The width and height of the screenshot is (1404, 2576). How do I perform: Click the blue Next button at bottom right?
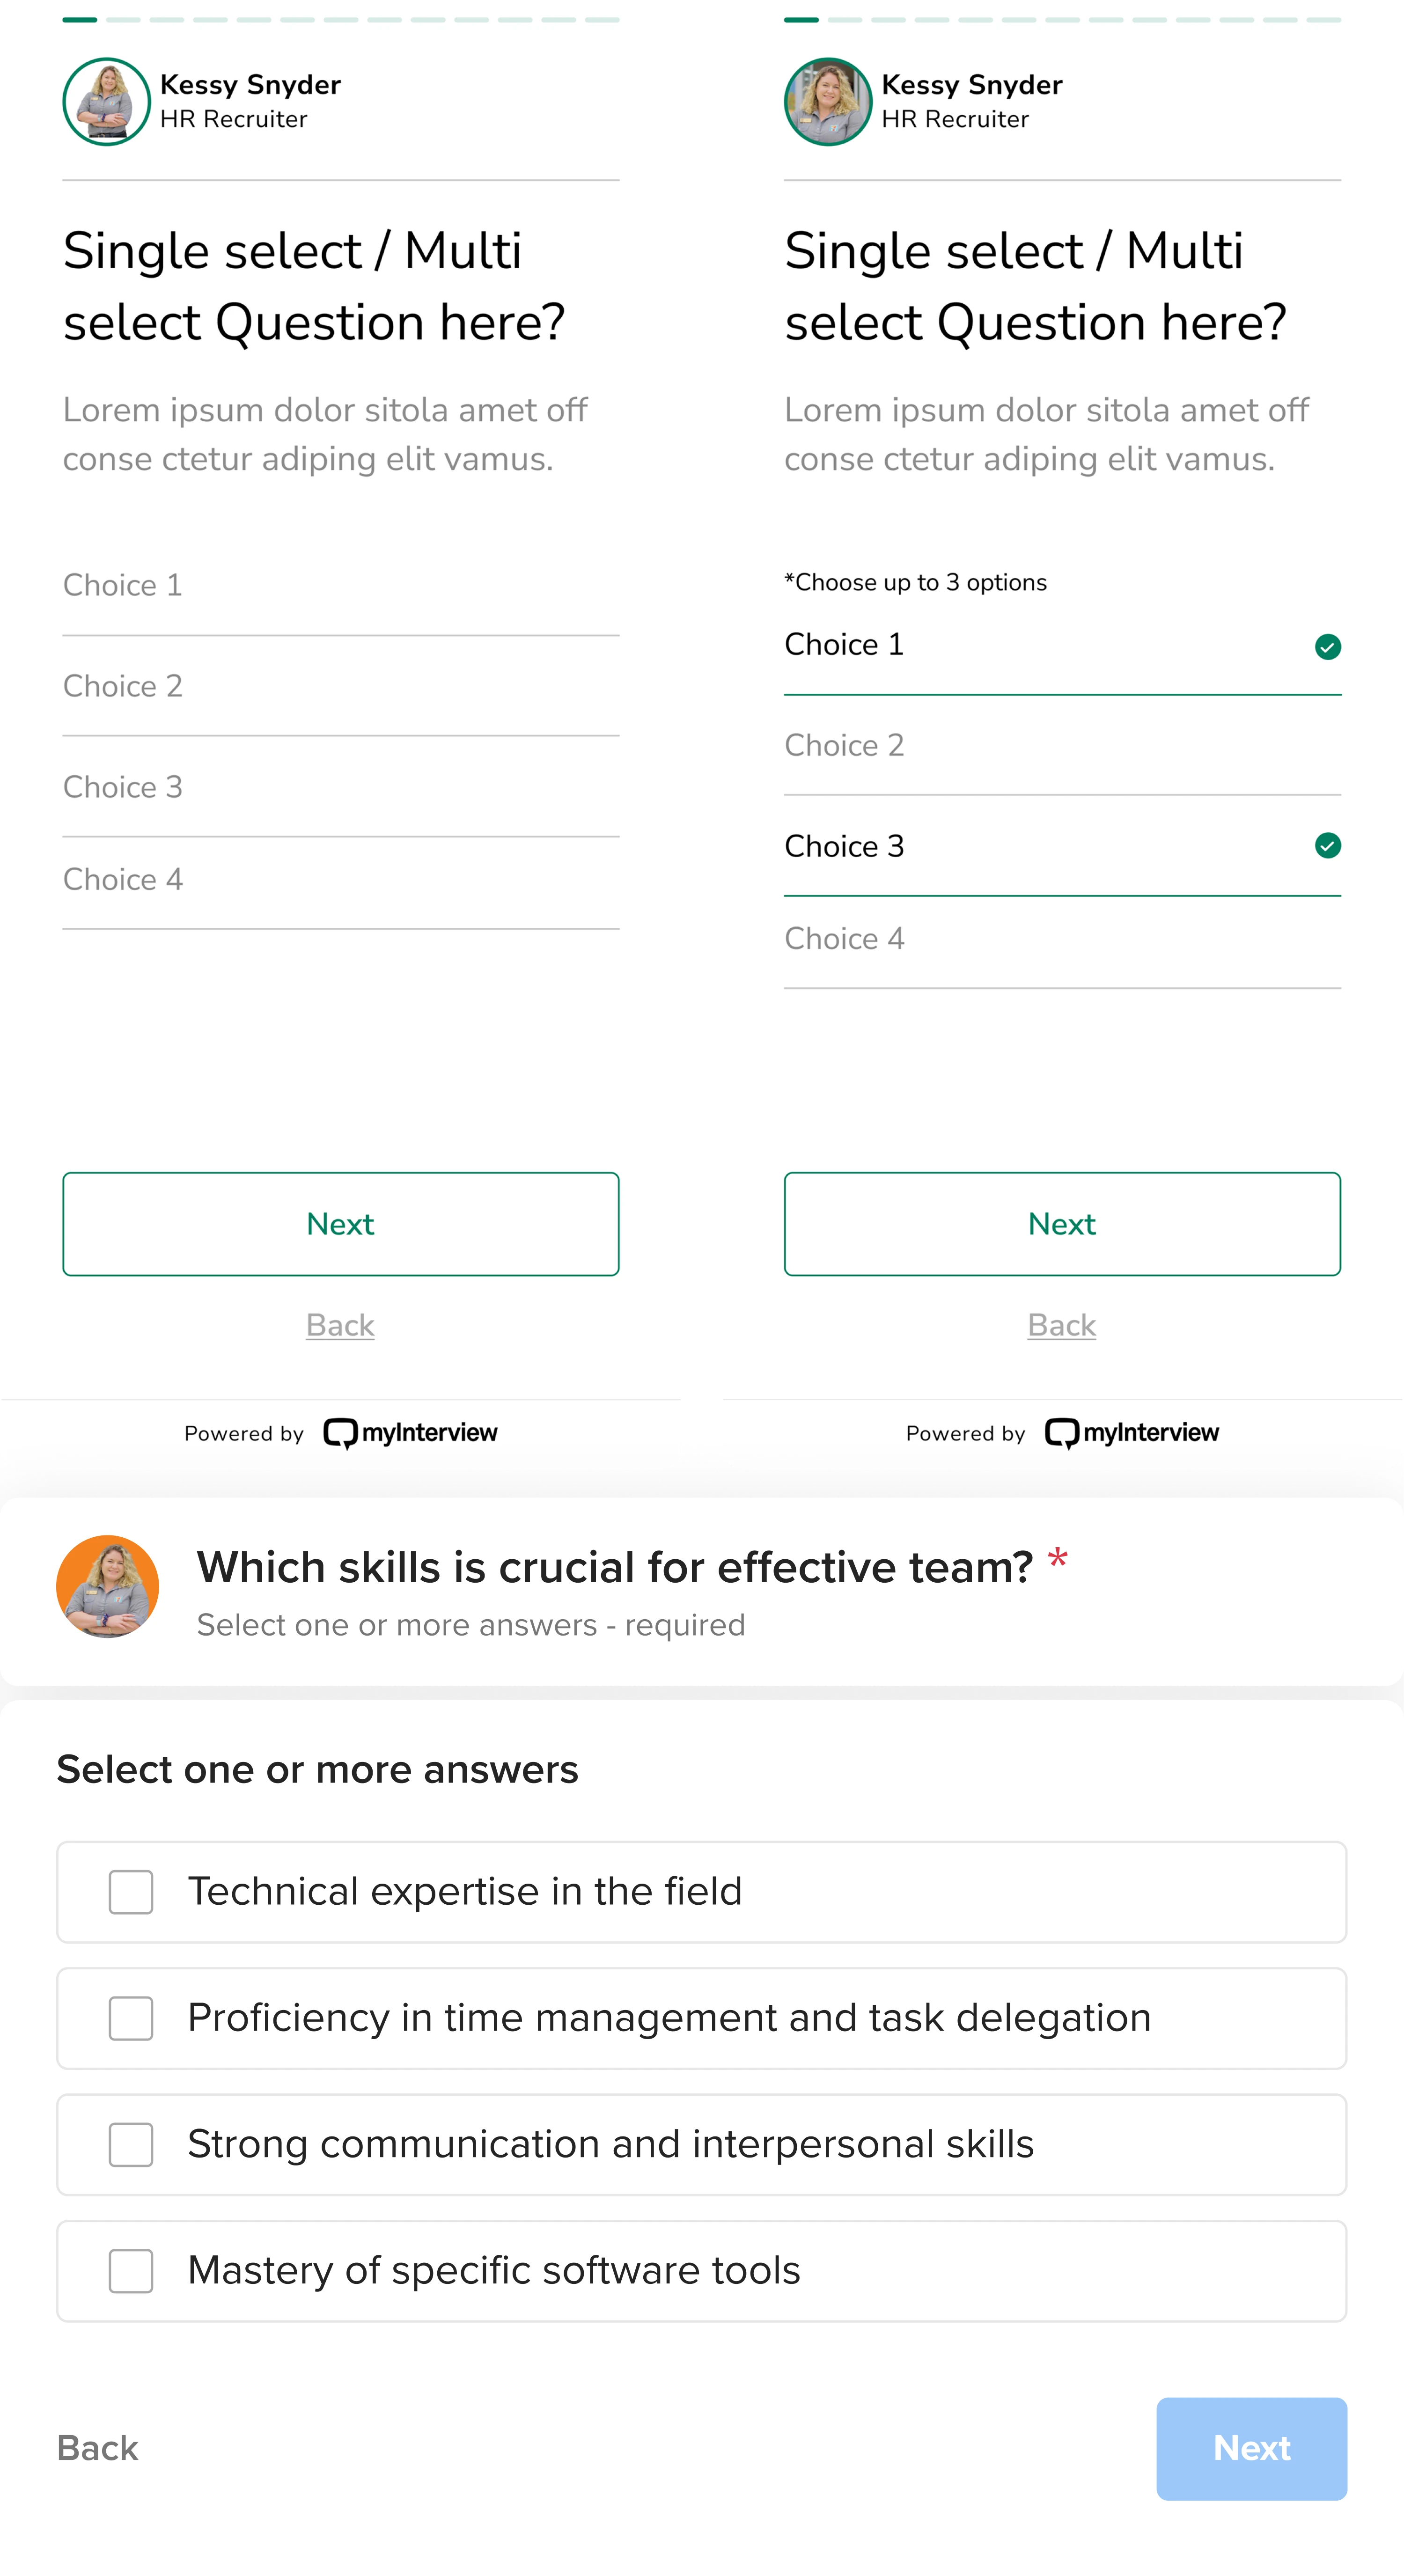pos(1251,2449)
